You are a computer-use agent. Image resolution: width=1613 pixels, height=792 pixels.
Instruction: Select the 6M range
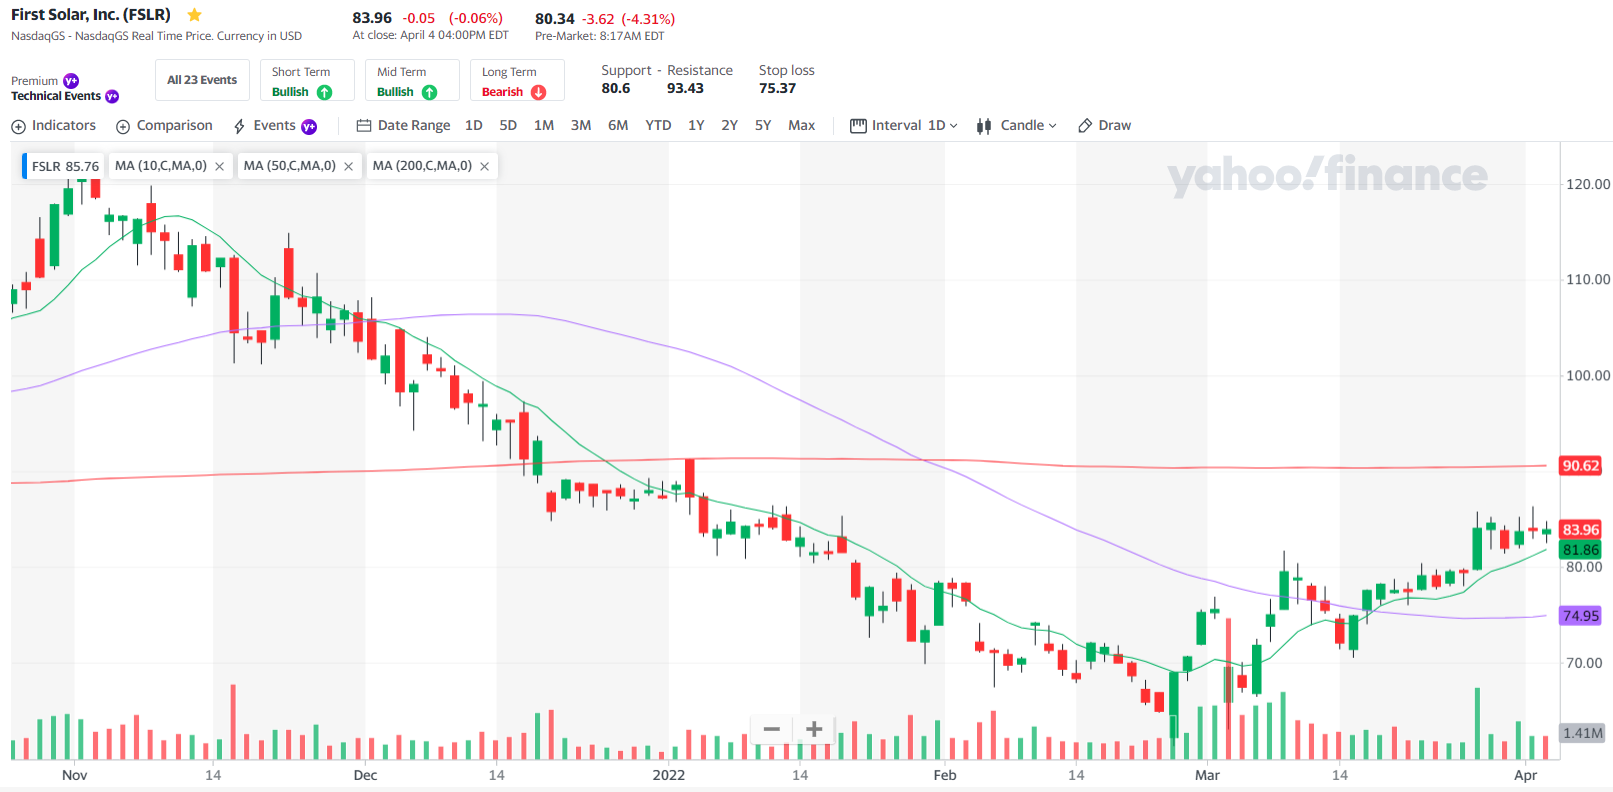[618, 125]
